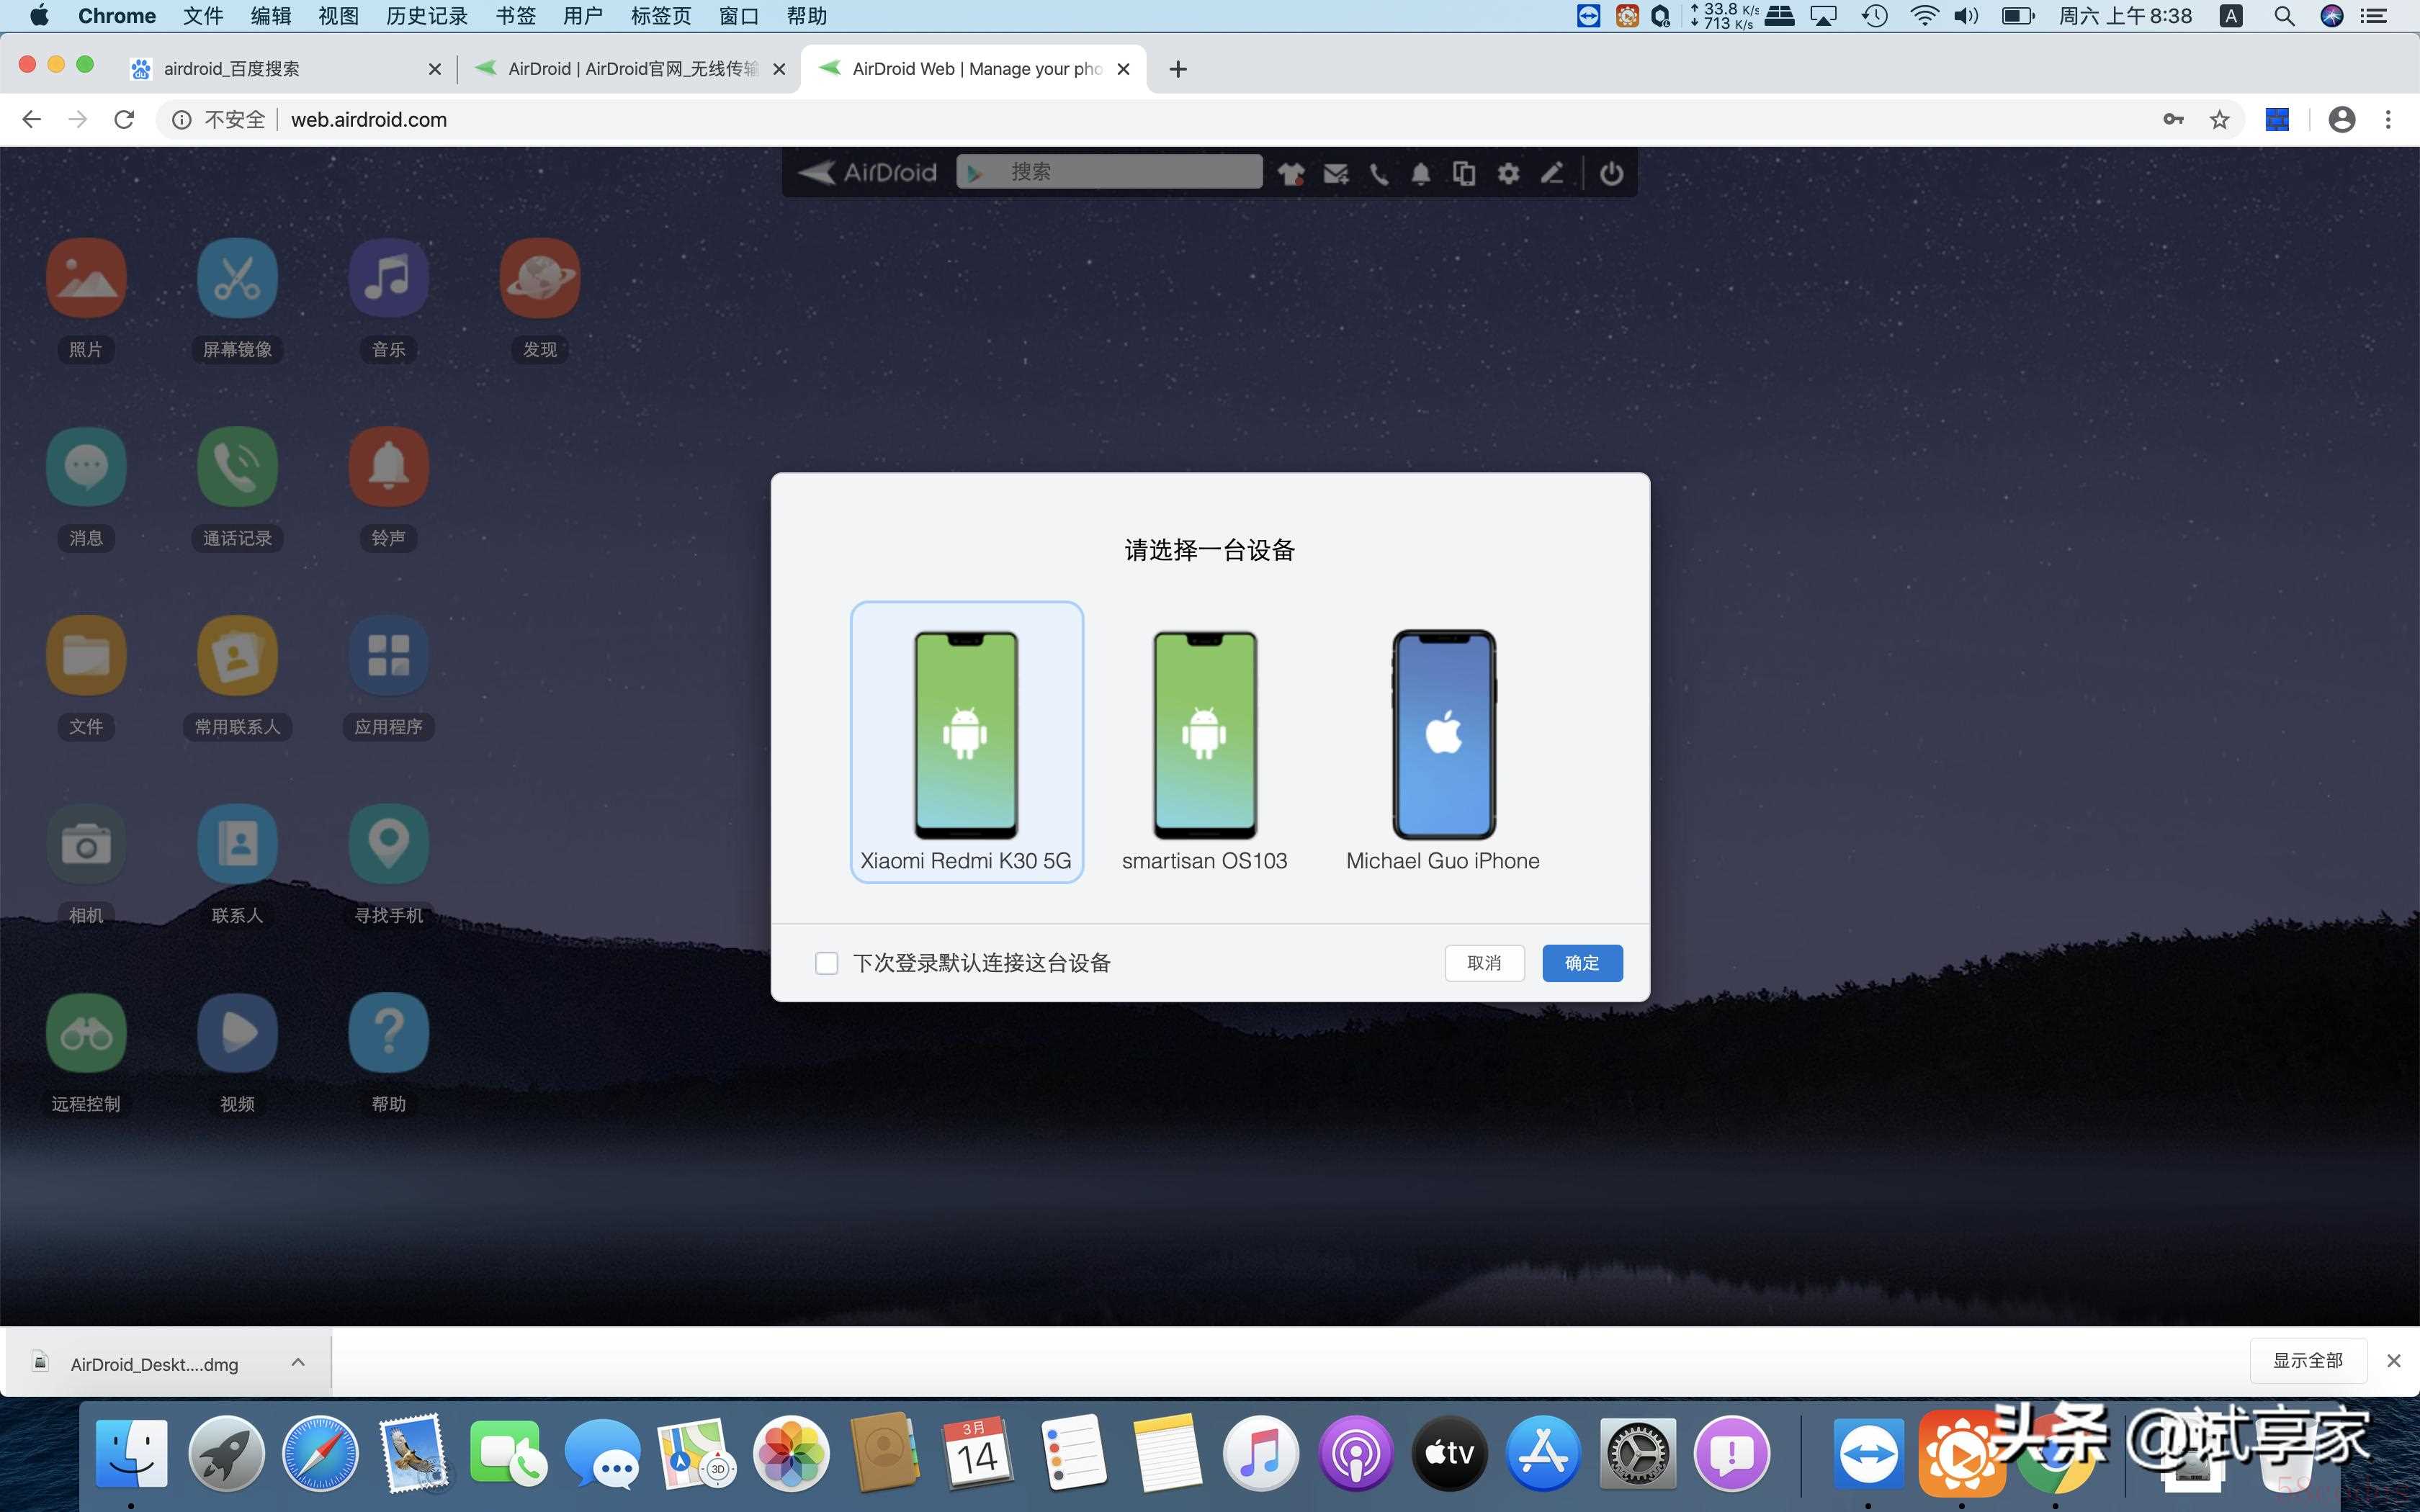Viewport: 2420px width, 1512px height.
Task: Open the 铃声 ringtone bell icon
Action: coord(388,467)
